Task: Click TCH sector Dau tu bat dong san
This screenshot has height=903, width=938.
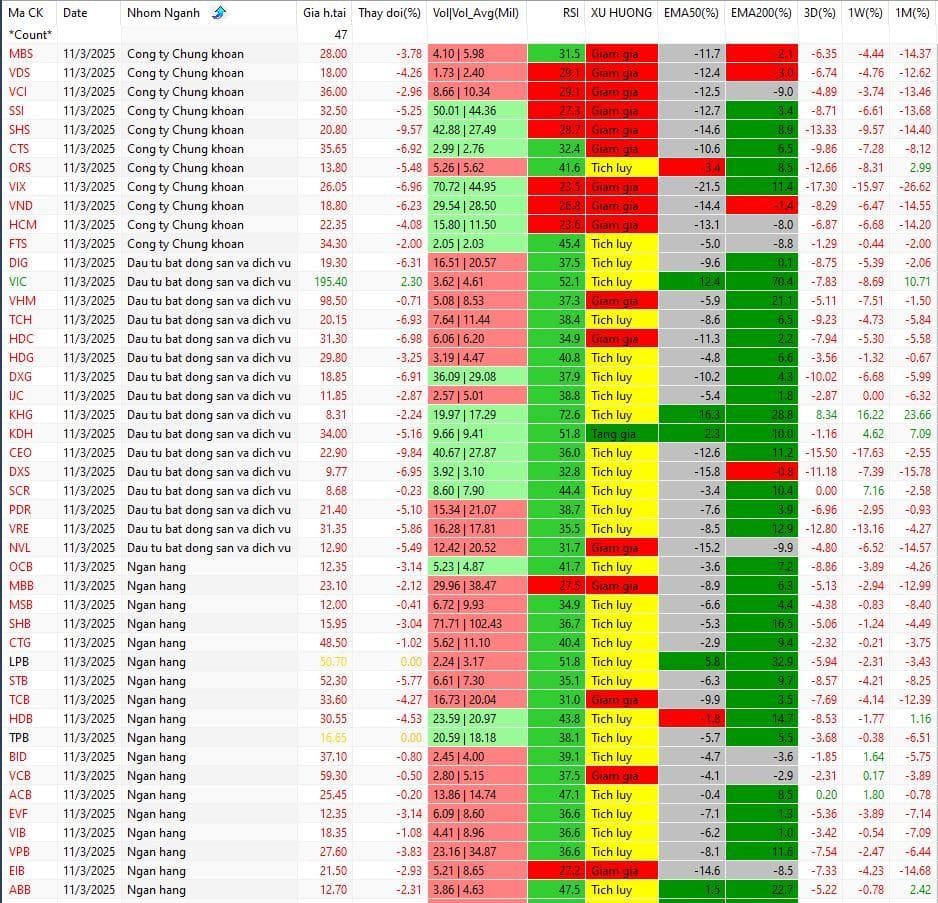Action: [x=209, y=320]
